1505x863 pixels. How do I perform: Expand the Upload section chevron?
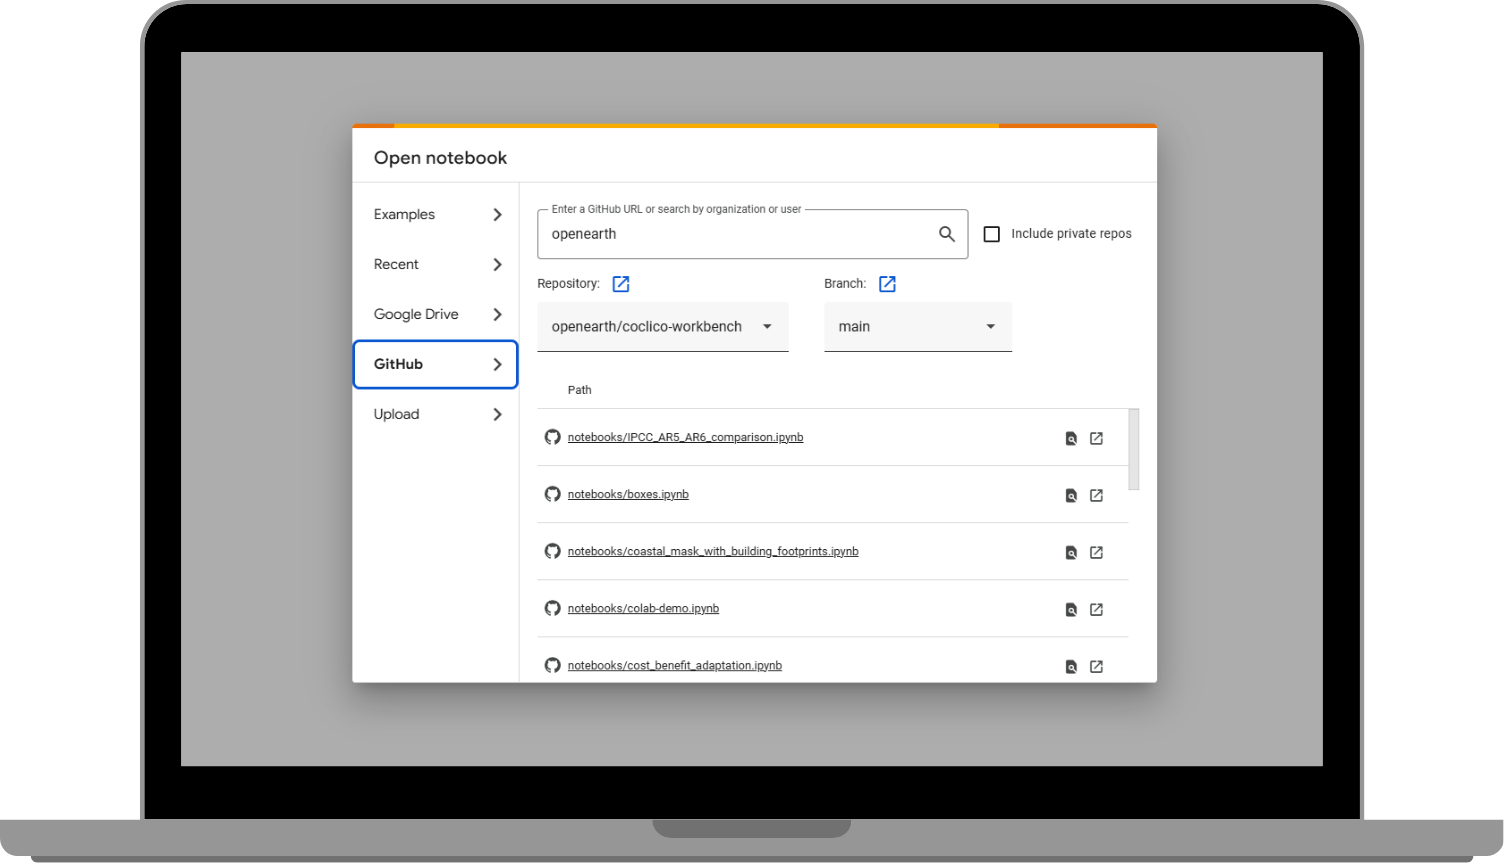point(497,414)
